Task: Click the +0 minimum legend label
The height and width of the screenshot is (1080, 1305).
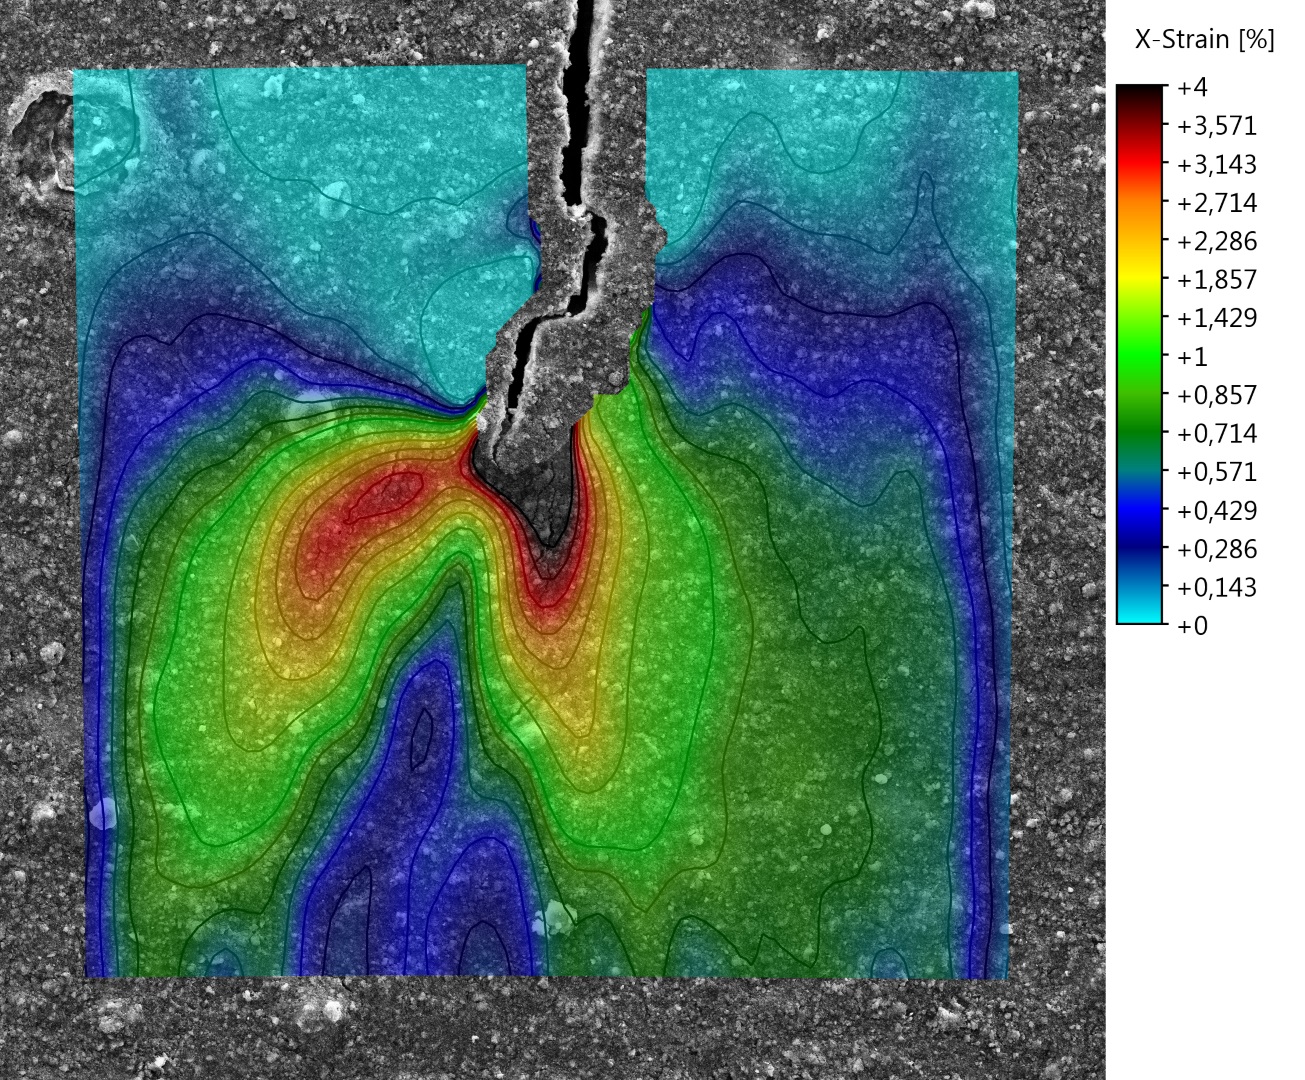Action: [x=1192, y=626]
